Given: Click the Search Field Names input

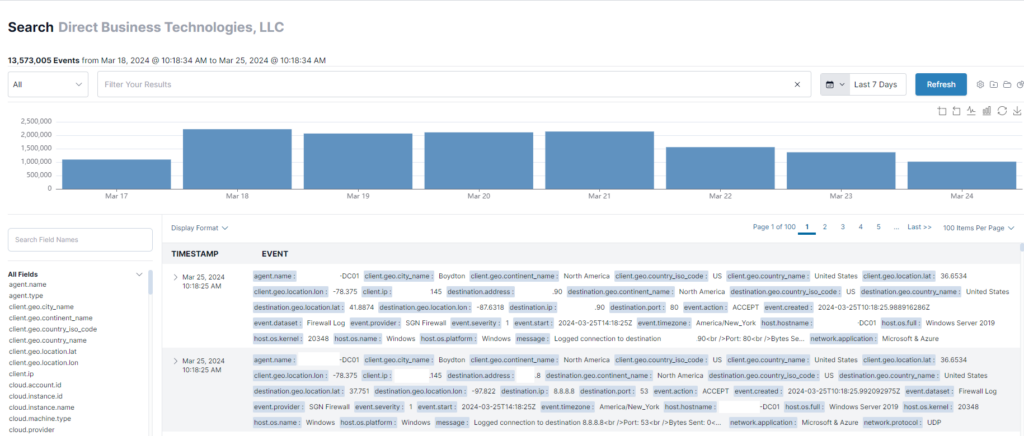Looking at the screenshot, I should pos(78,240).
